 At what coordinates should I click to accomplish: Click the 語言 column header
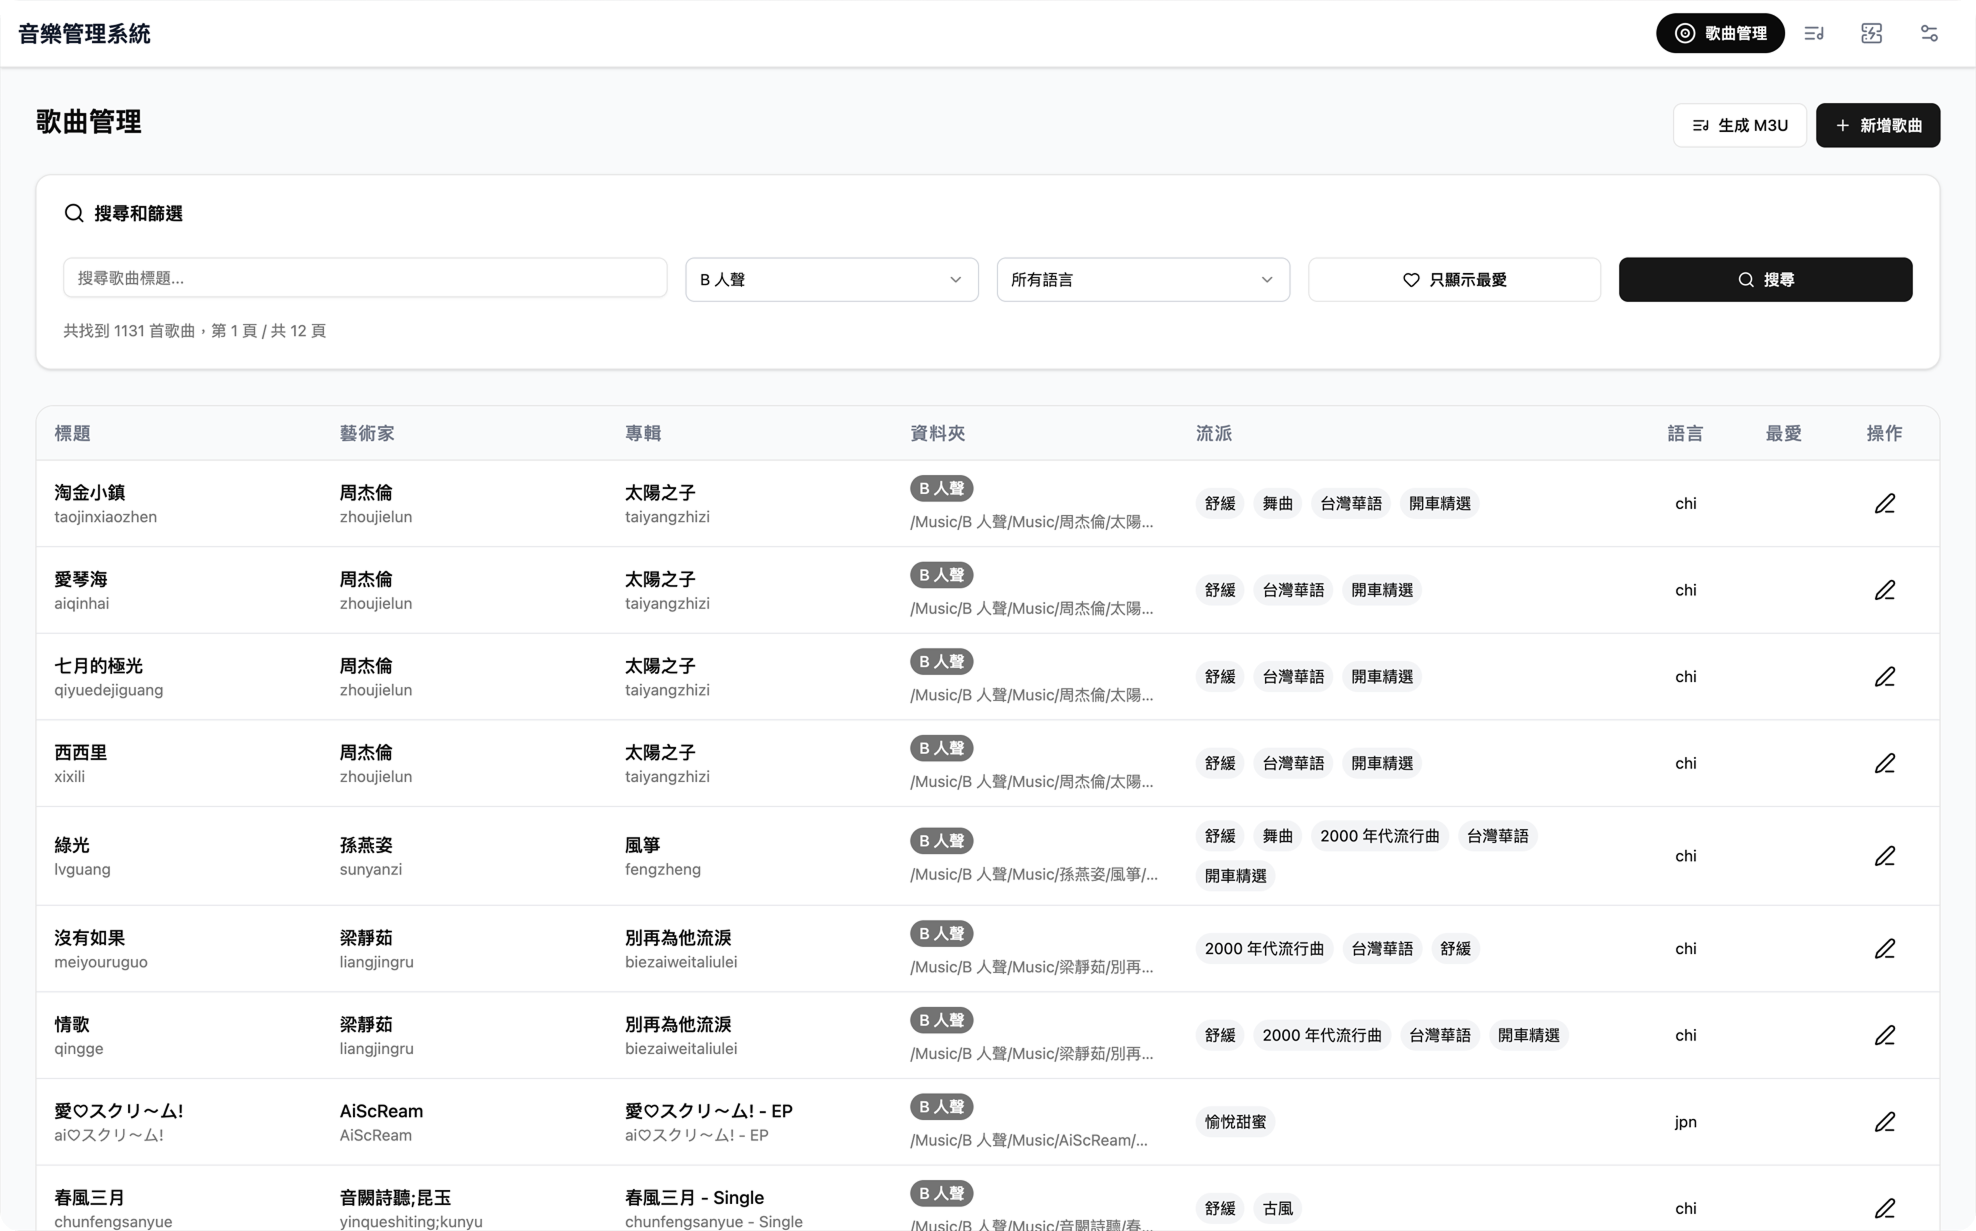coord(1685,433)
